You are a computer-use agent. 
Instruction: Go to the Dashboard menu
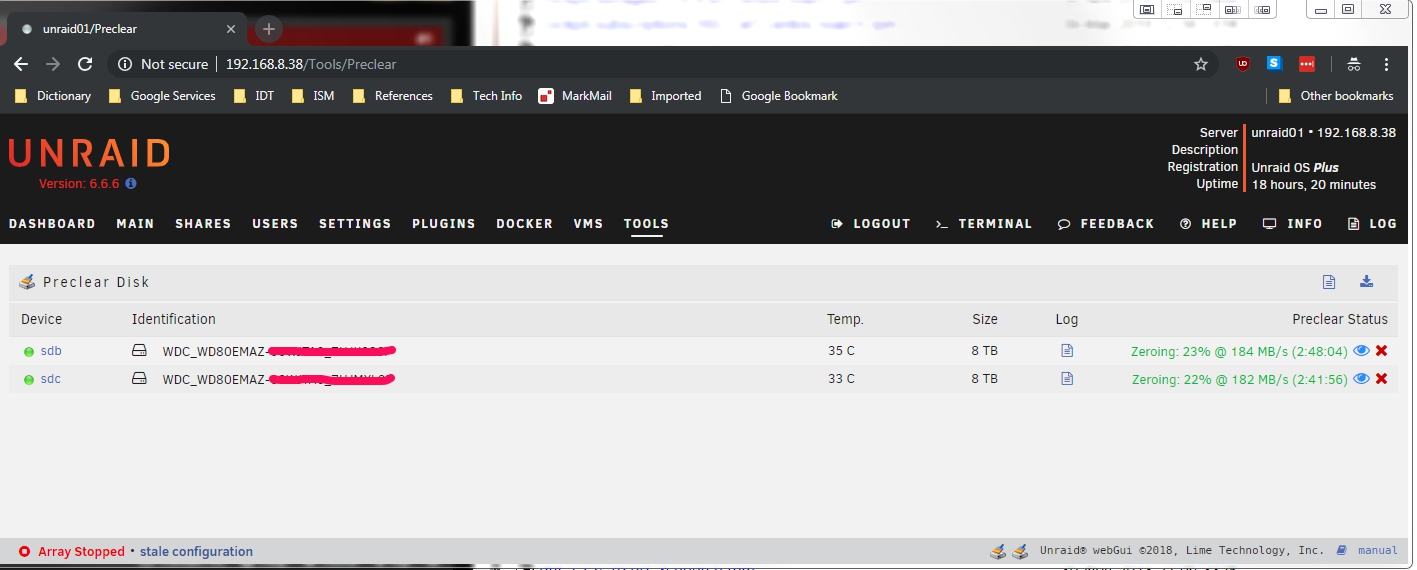coord(52,224)
